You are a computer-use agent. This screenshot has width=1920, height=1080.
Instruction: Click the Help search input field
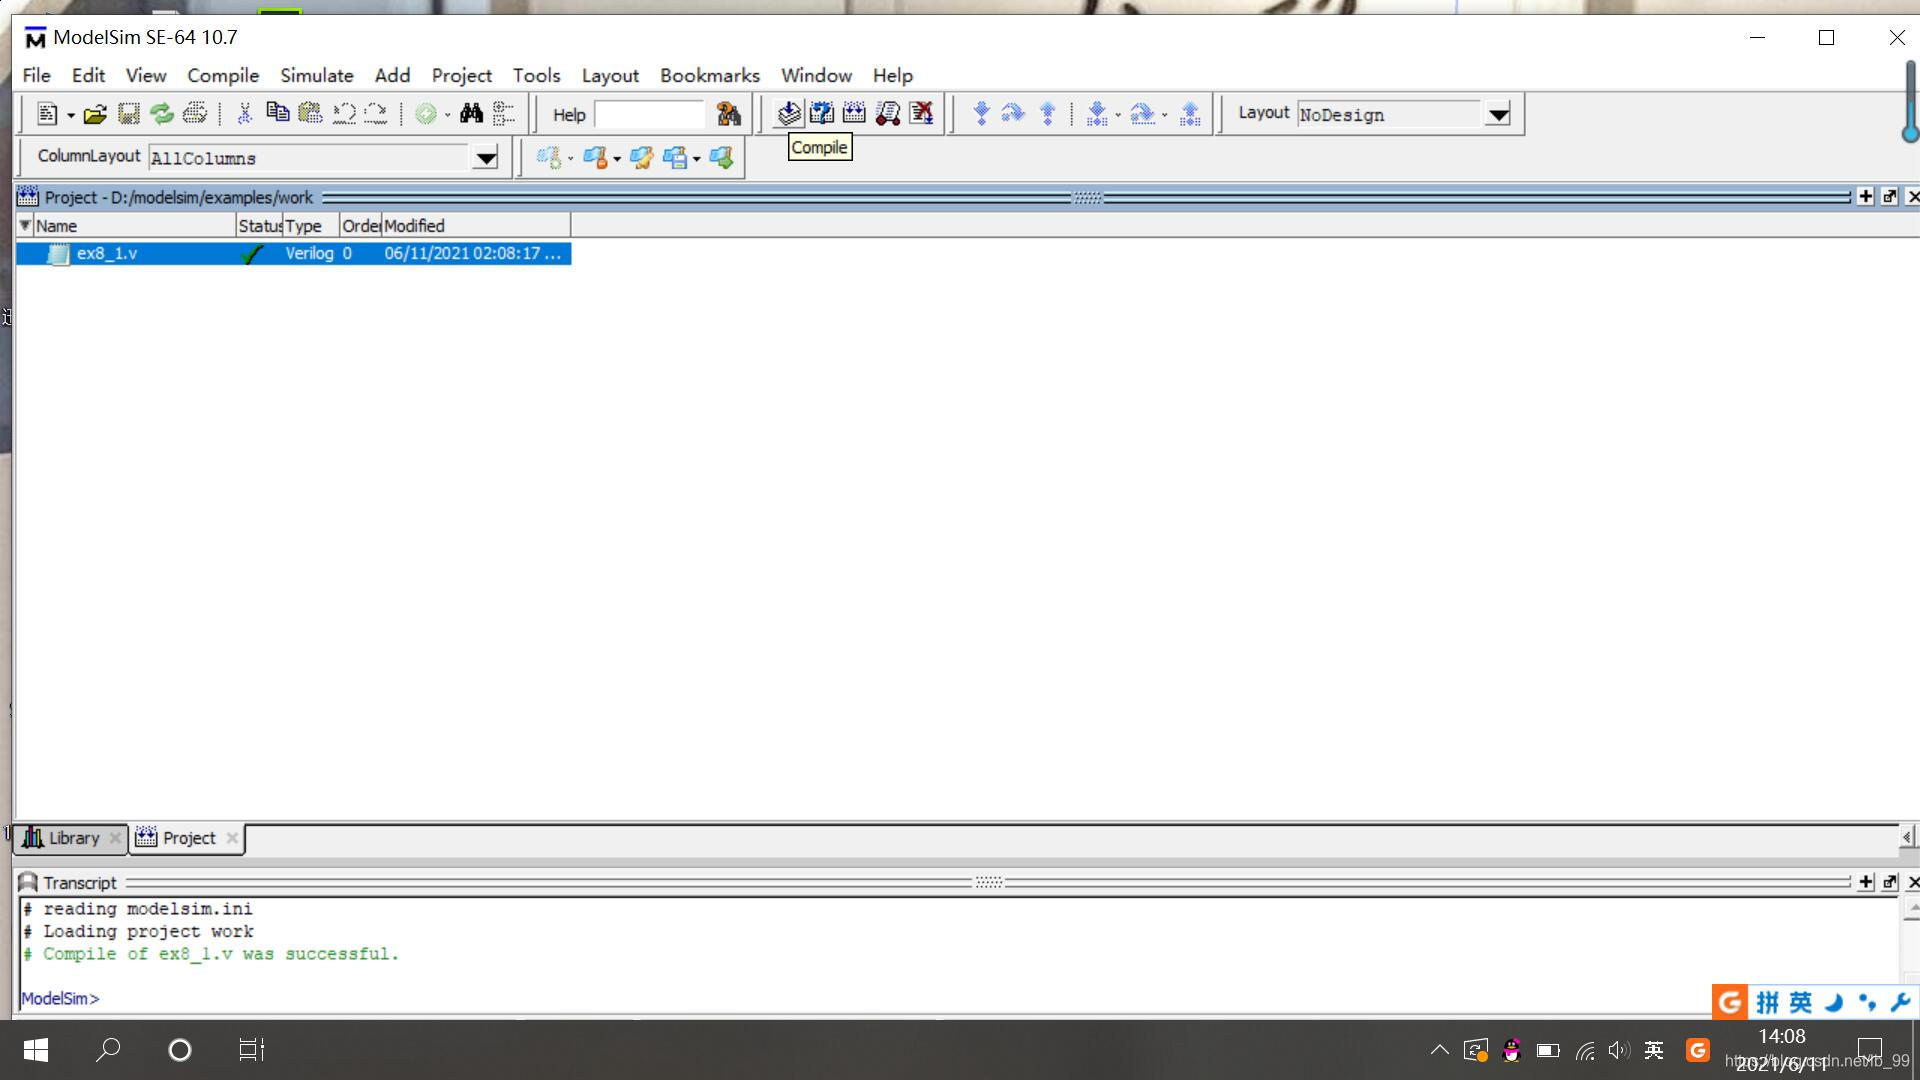[x=649, y=115]
